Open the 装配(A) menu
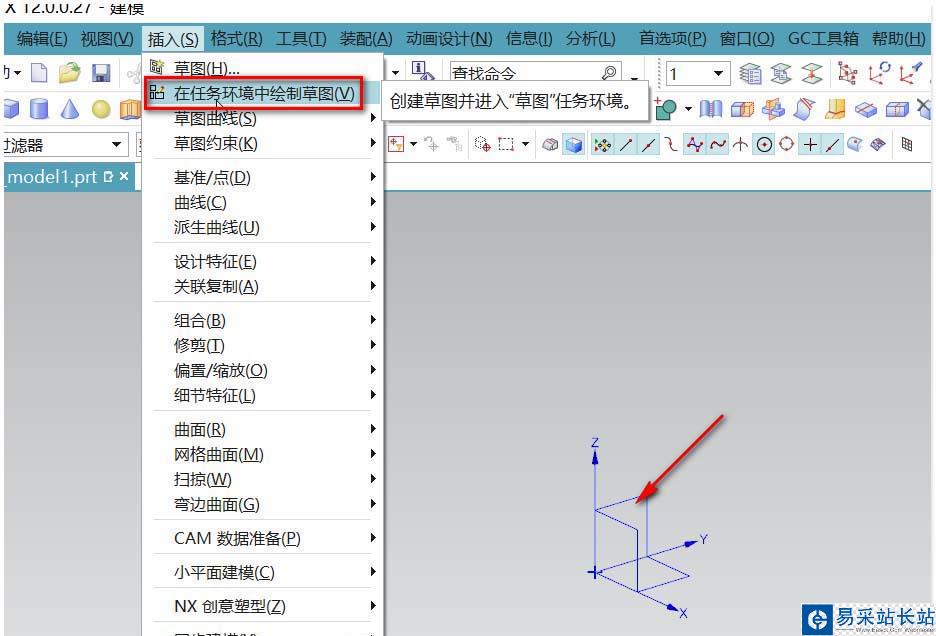 (x=366, y=39)
